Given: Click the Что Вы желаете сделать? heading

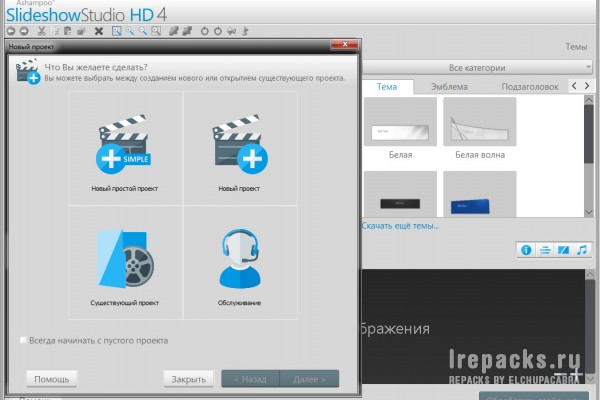Looking at the screenshot, I should coord(96,67).
